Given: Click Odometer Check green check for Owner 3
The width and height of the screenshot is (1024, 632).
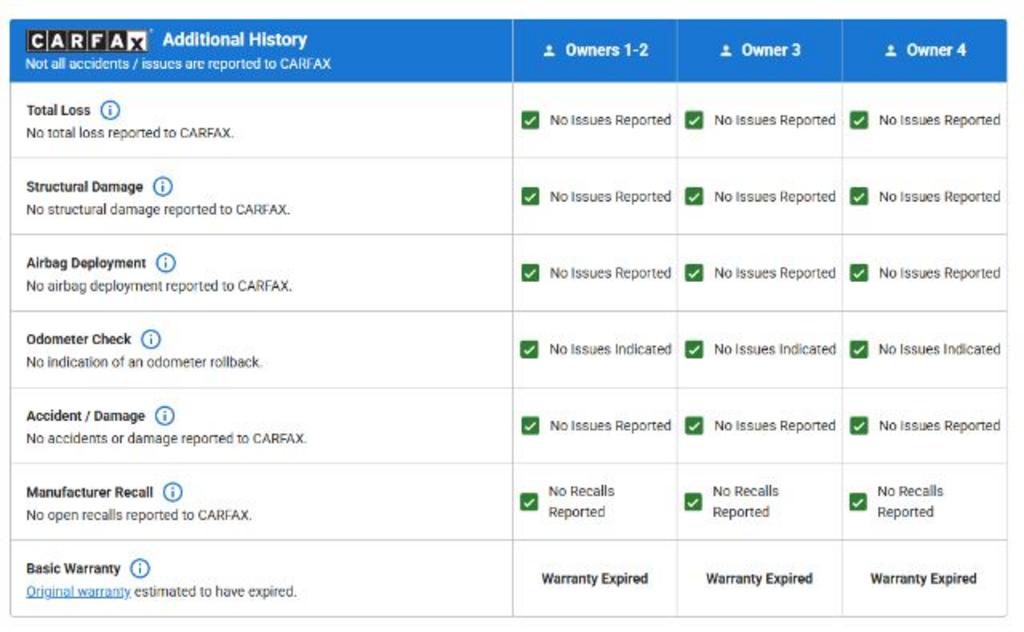Looking at the screenshot, I should (694, 349).
